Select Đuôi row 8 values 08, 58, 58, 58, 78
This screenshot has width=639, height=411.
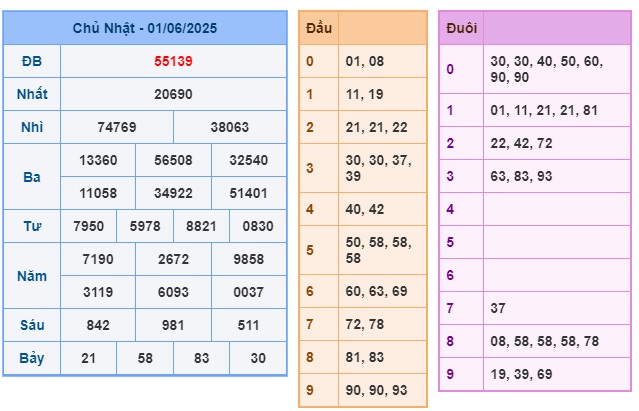(x=544, y=341)
